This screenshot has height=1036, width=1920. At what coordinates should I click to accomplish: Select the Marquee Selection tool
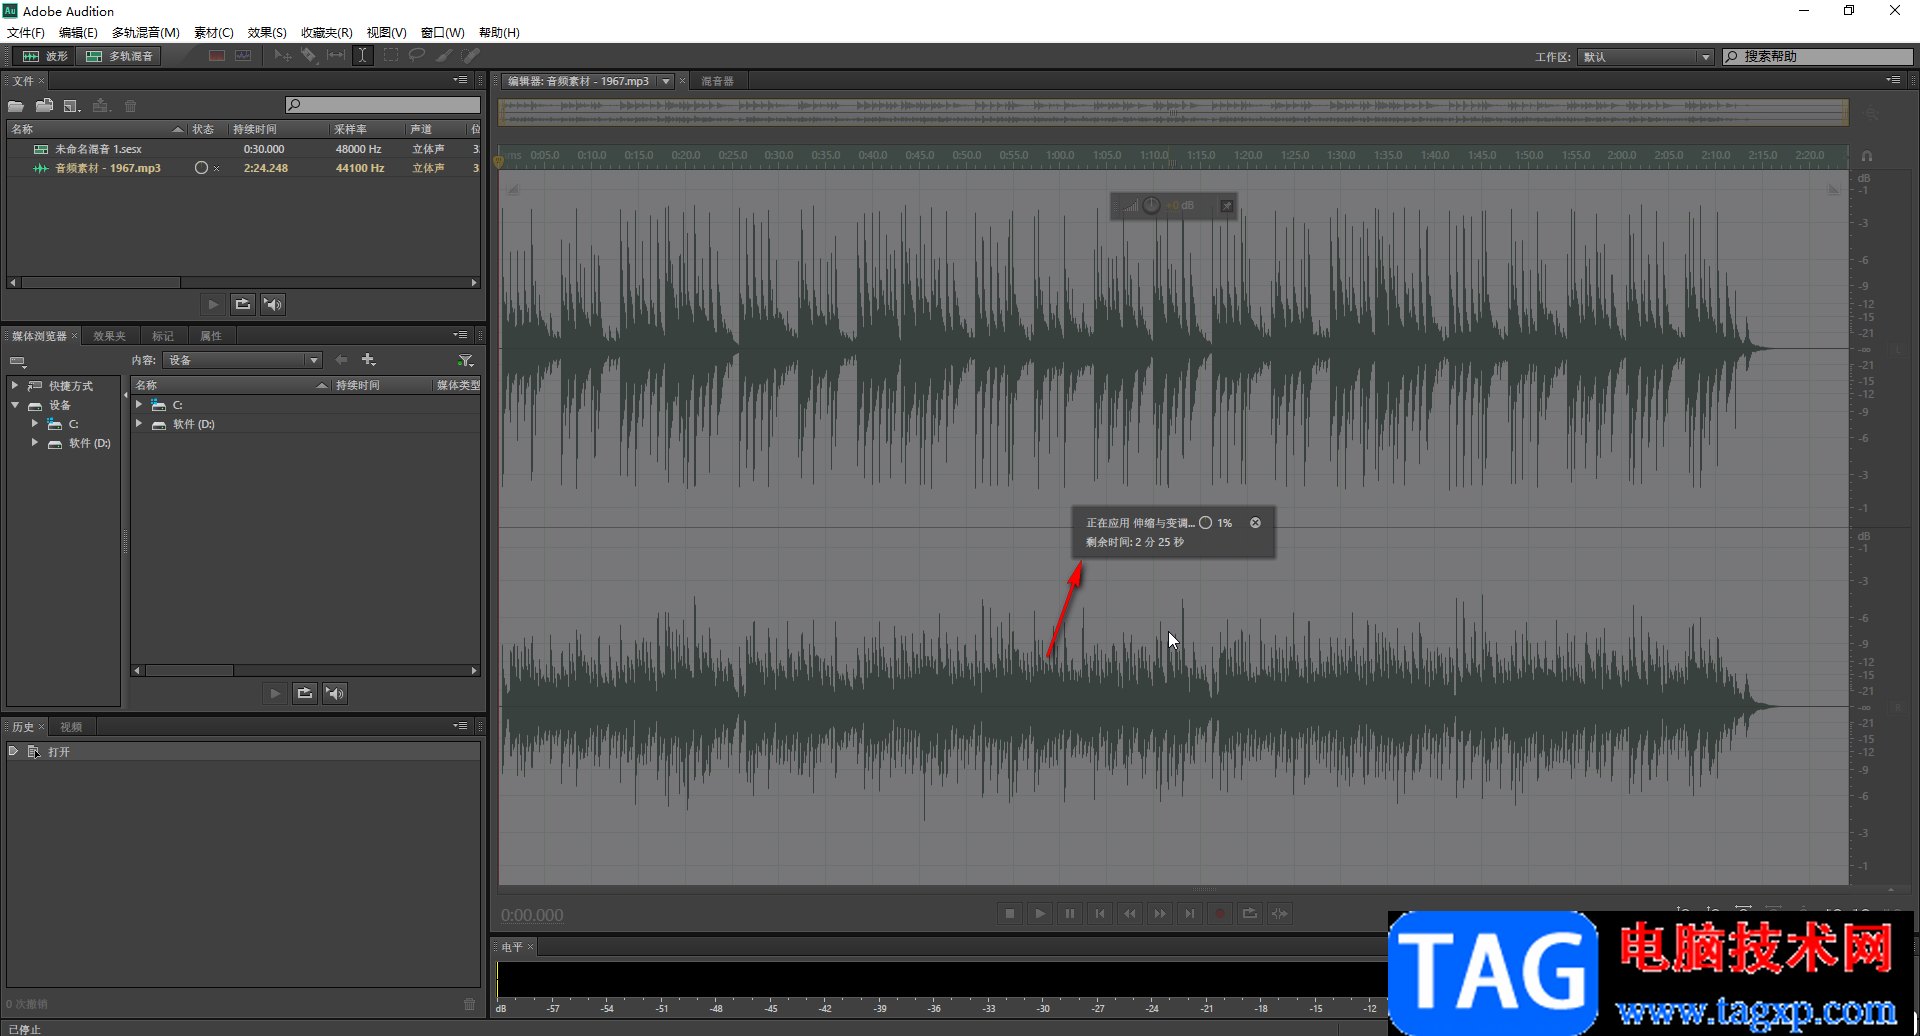pyautogui.click(x=390, y=56)
